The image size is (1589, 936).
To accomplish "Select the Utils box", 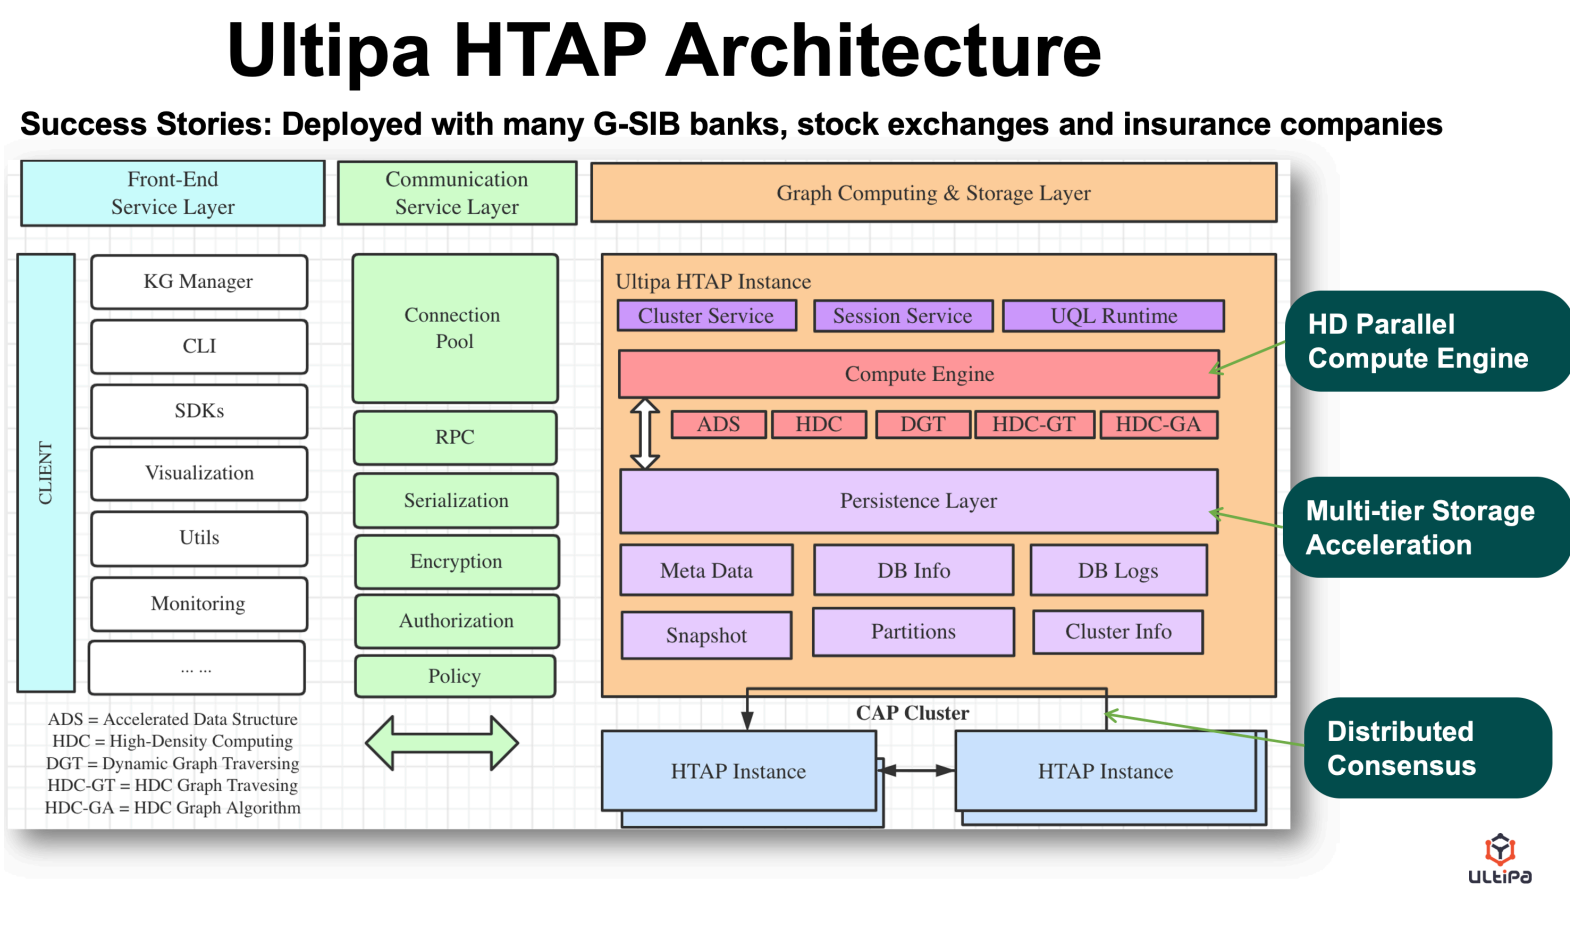I will point(199,538).
